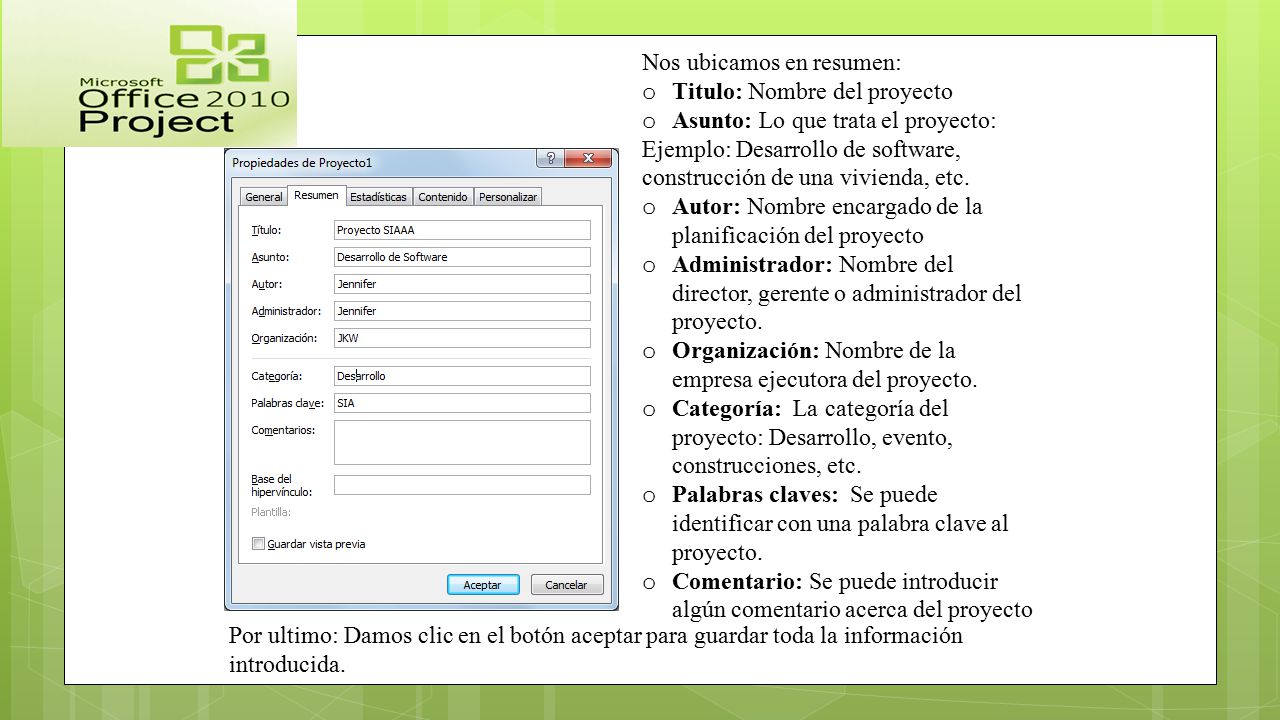
Task: Click the Cancelar button
Action: pos(566,585)
